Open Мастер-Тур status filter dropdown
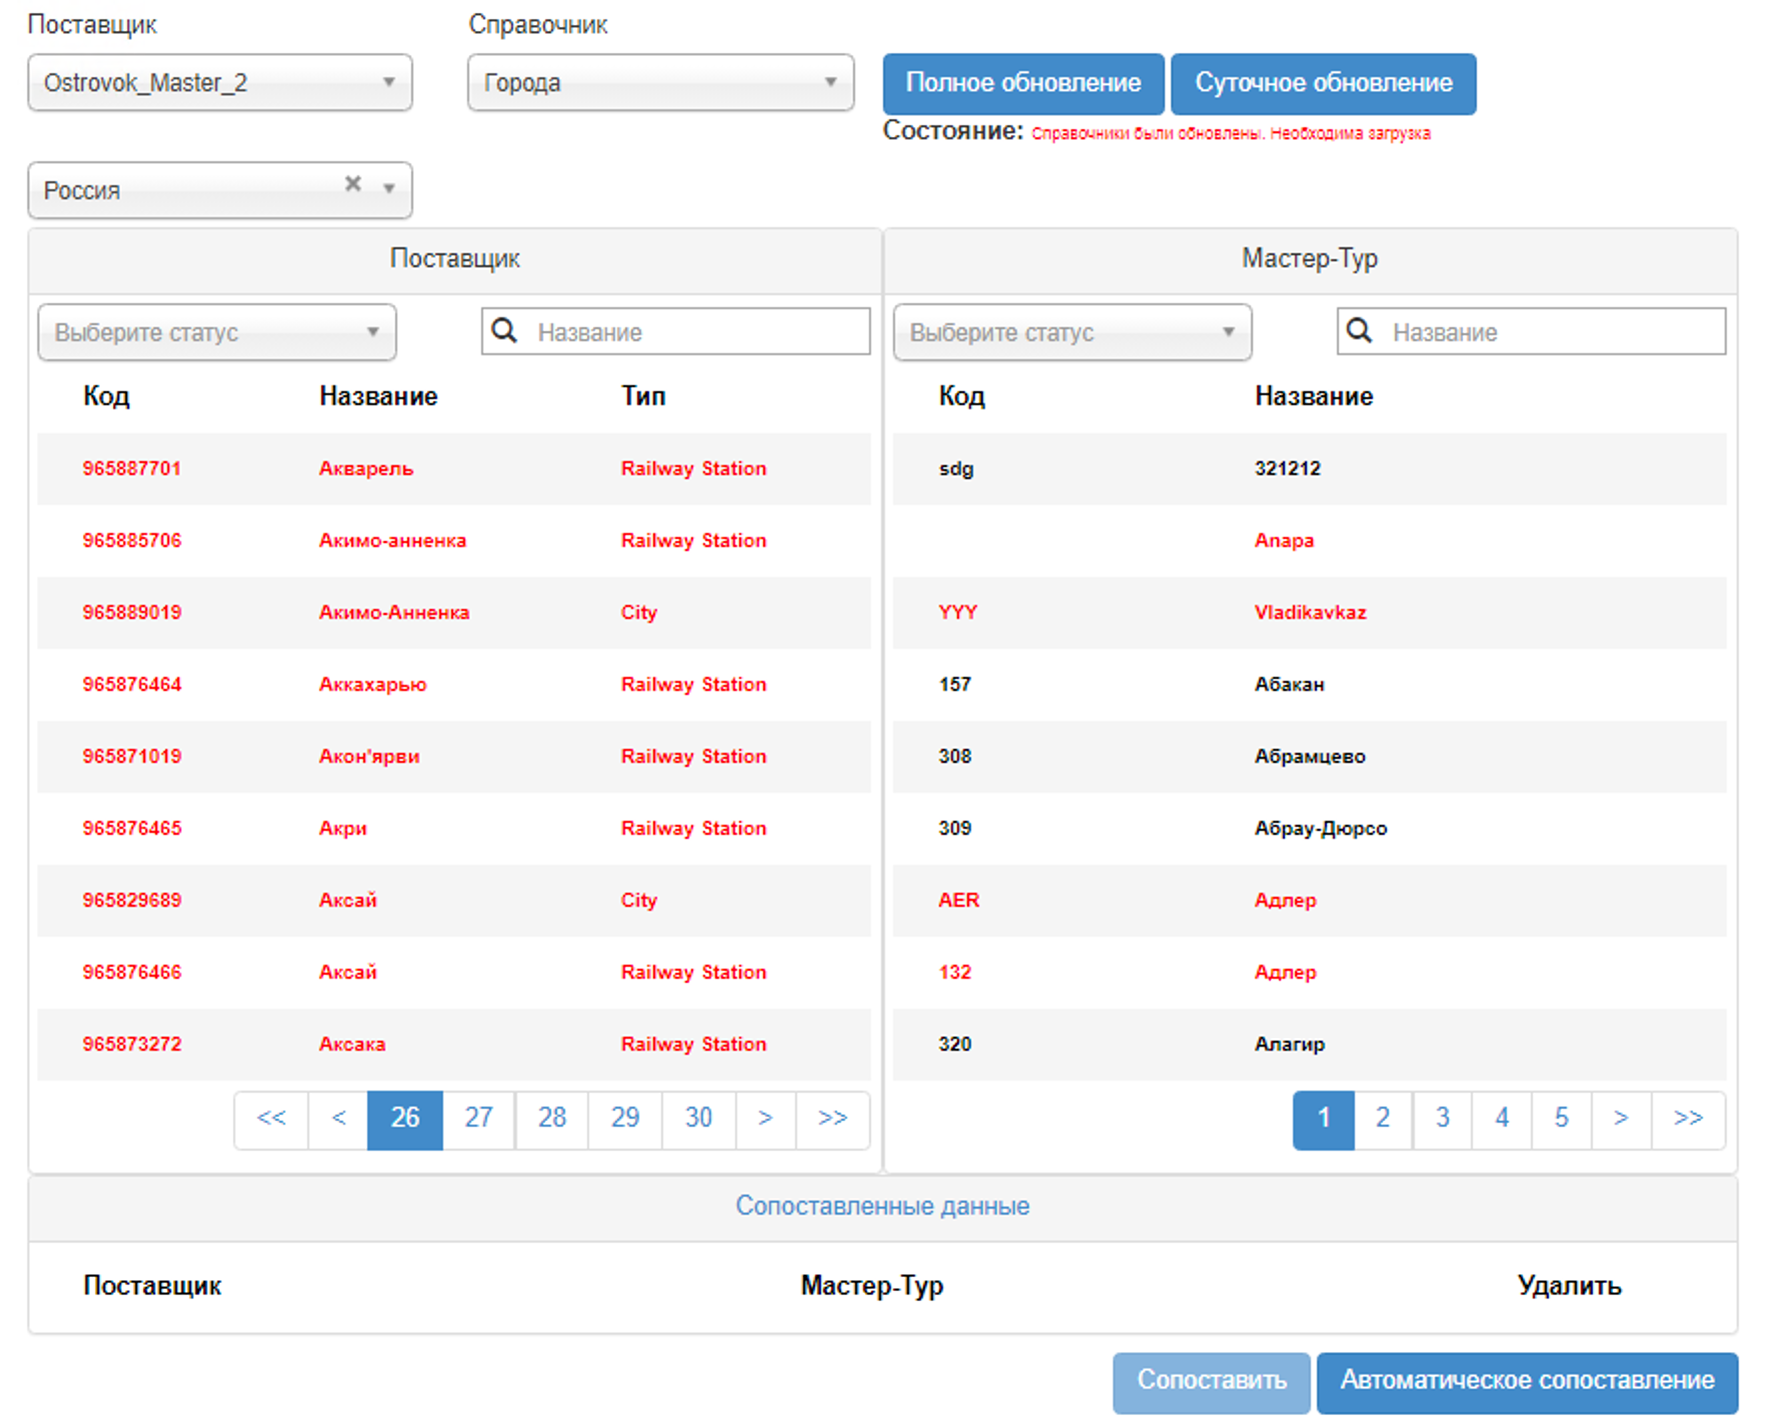This screenshot has height=1427, width=1767. (1072, 333)
